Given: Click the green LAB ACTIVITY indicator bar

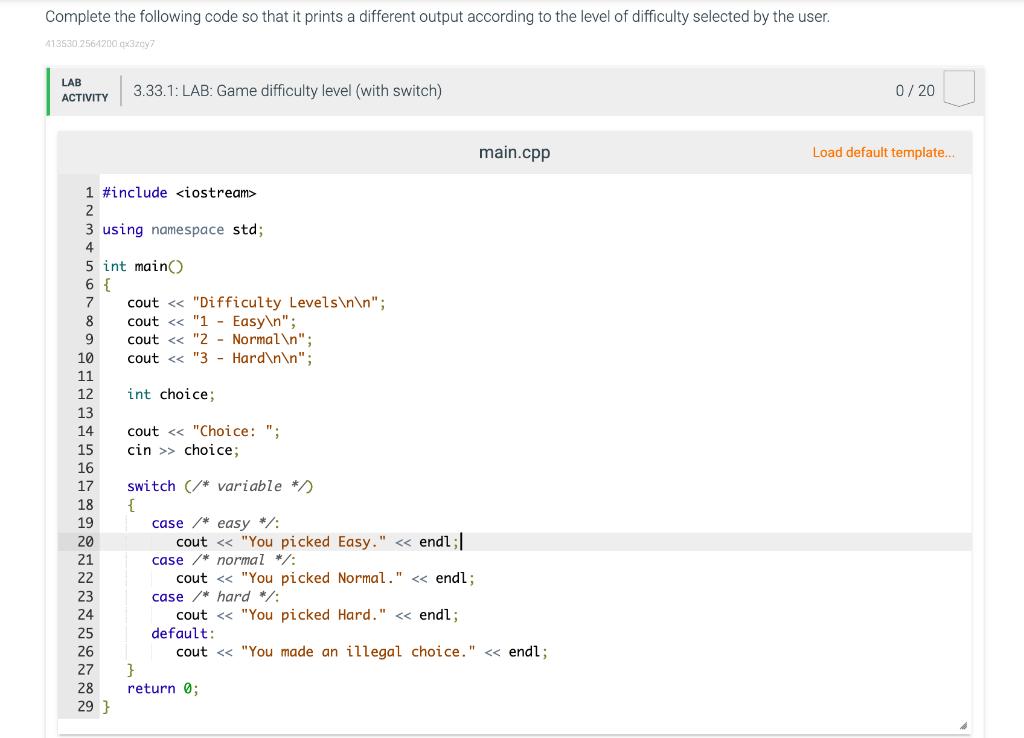Looking at the screenshot, I should coord(46,89).
